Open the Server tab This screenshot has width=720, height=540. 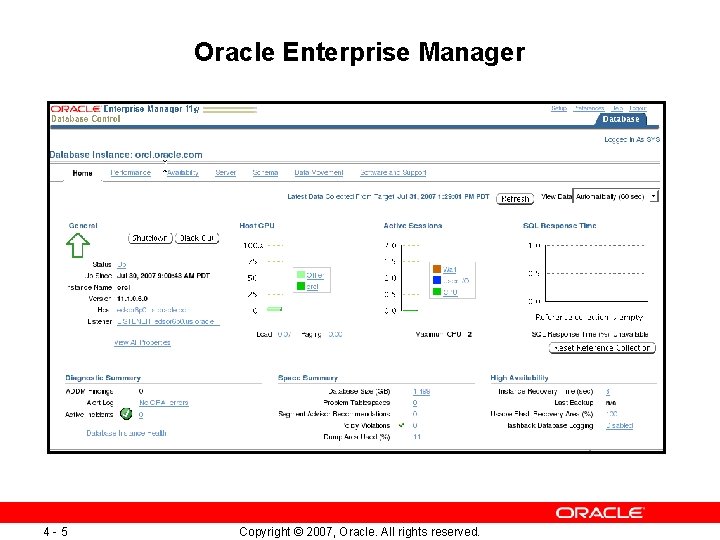point(225,173)
